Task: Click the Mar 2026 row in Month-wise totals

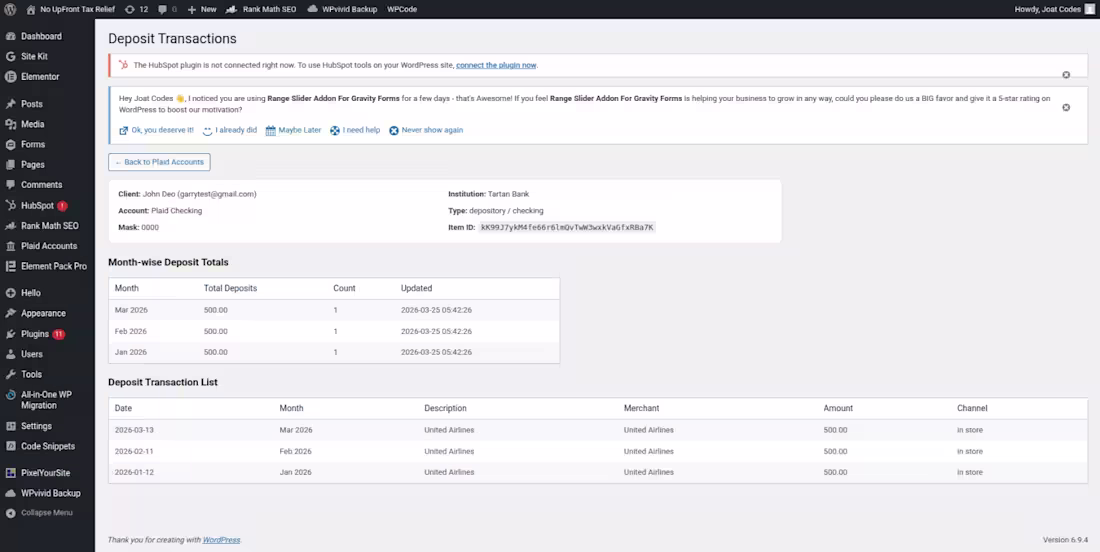Action: pos(334,310)
